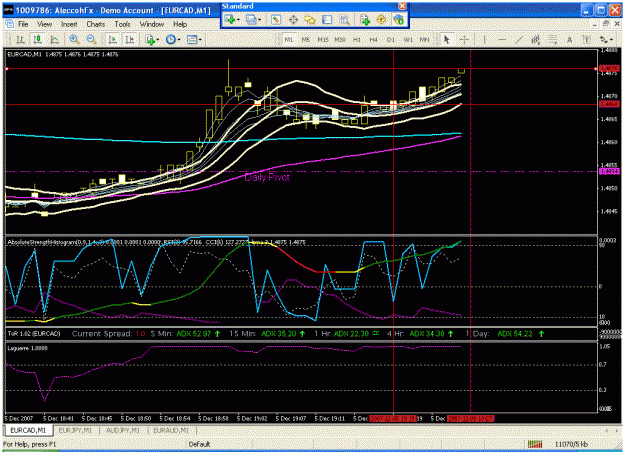The width and height of the screenshot is (625, 452).
Task: Show the Data Window using its toolbar icon
Action: [293, 19]
